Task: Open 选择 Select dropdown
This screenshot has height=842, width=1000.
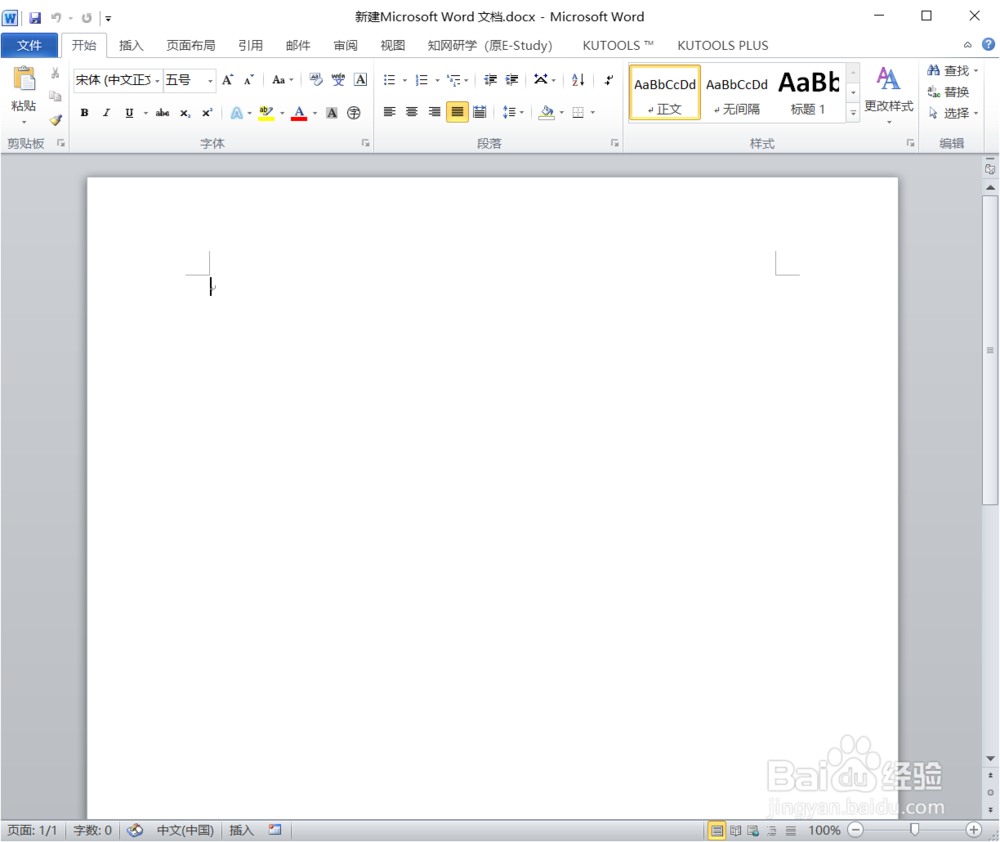Action: tap(953, 113)
